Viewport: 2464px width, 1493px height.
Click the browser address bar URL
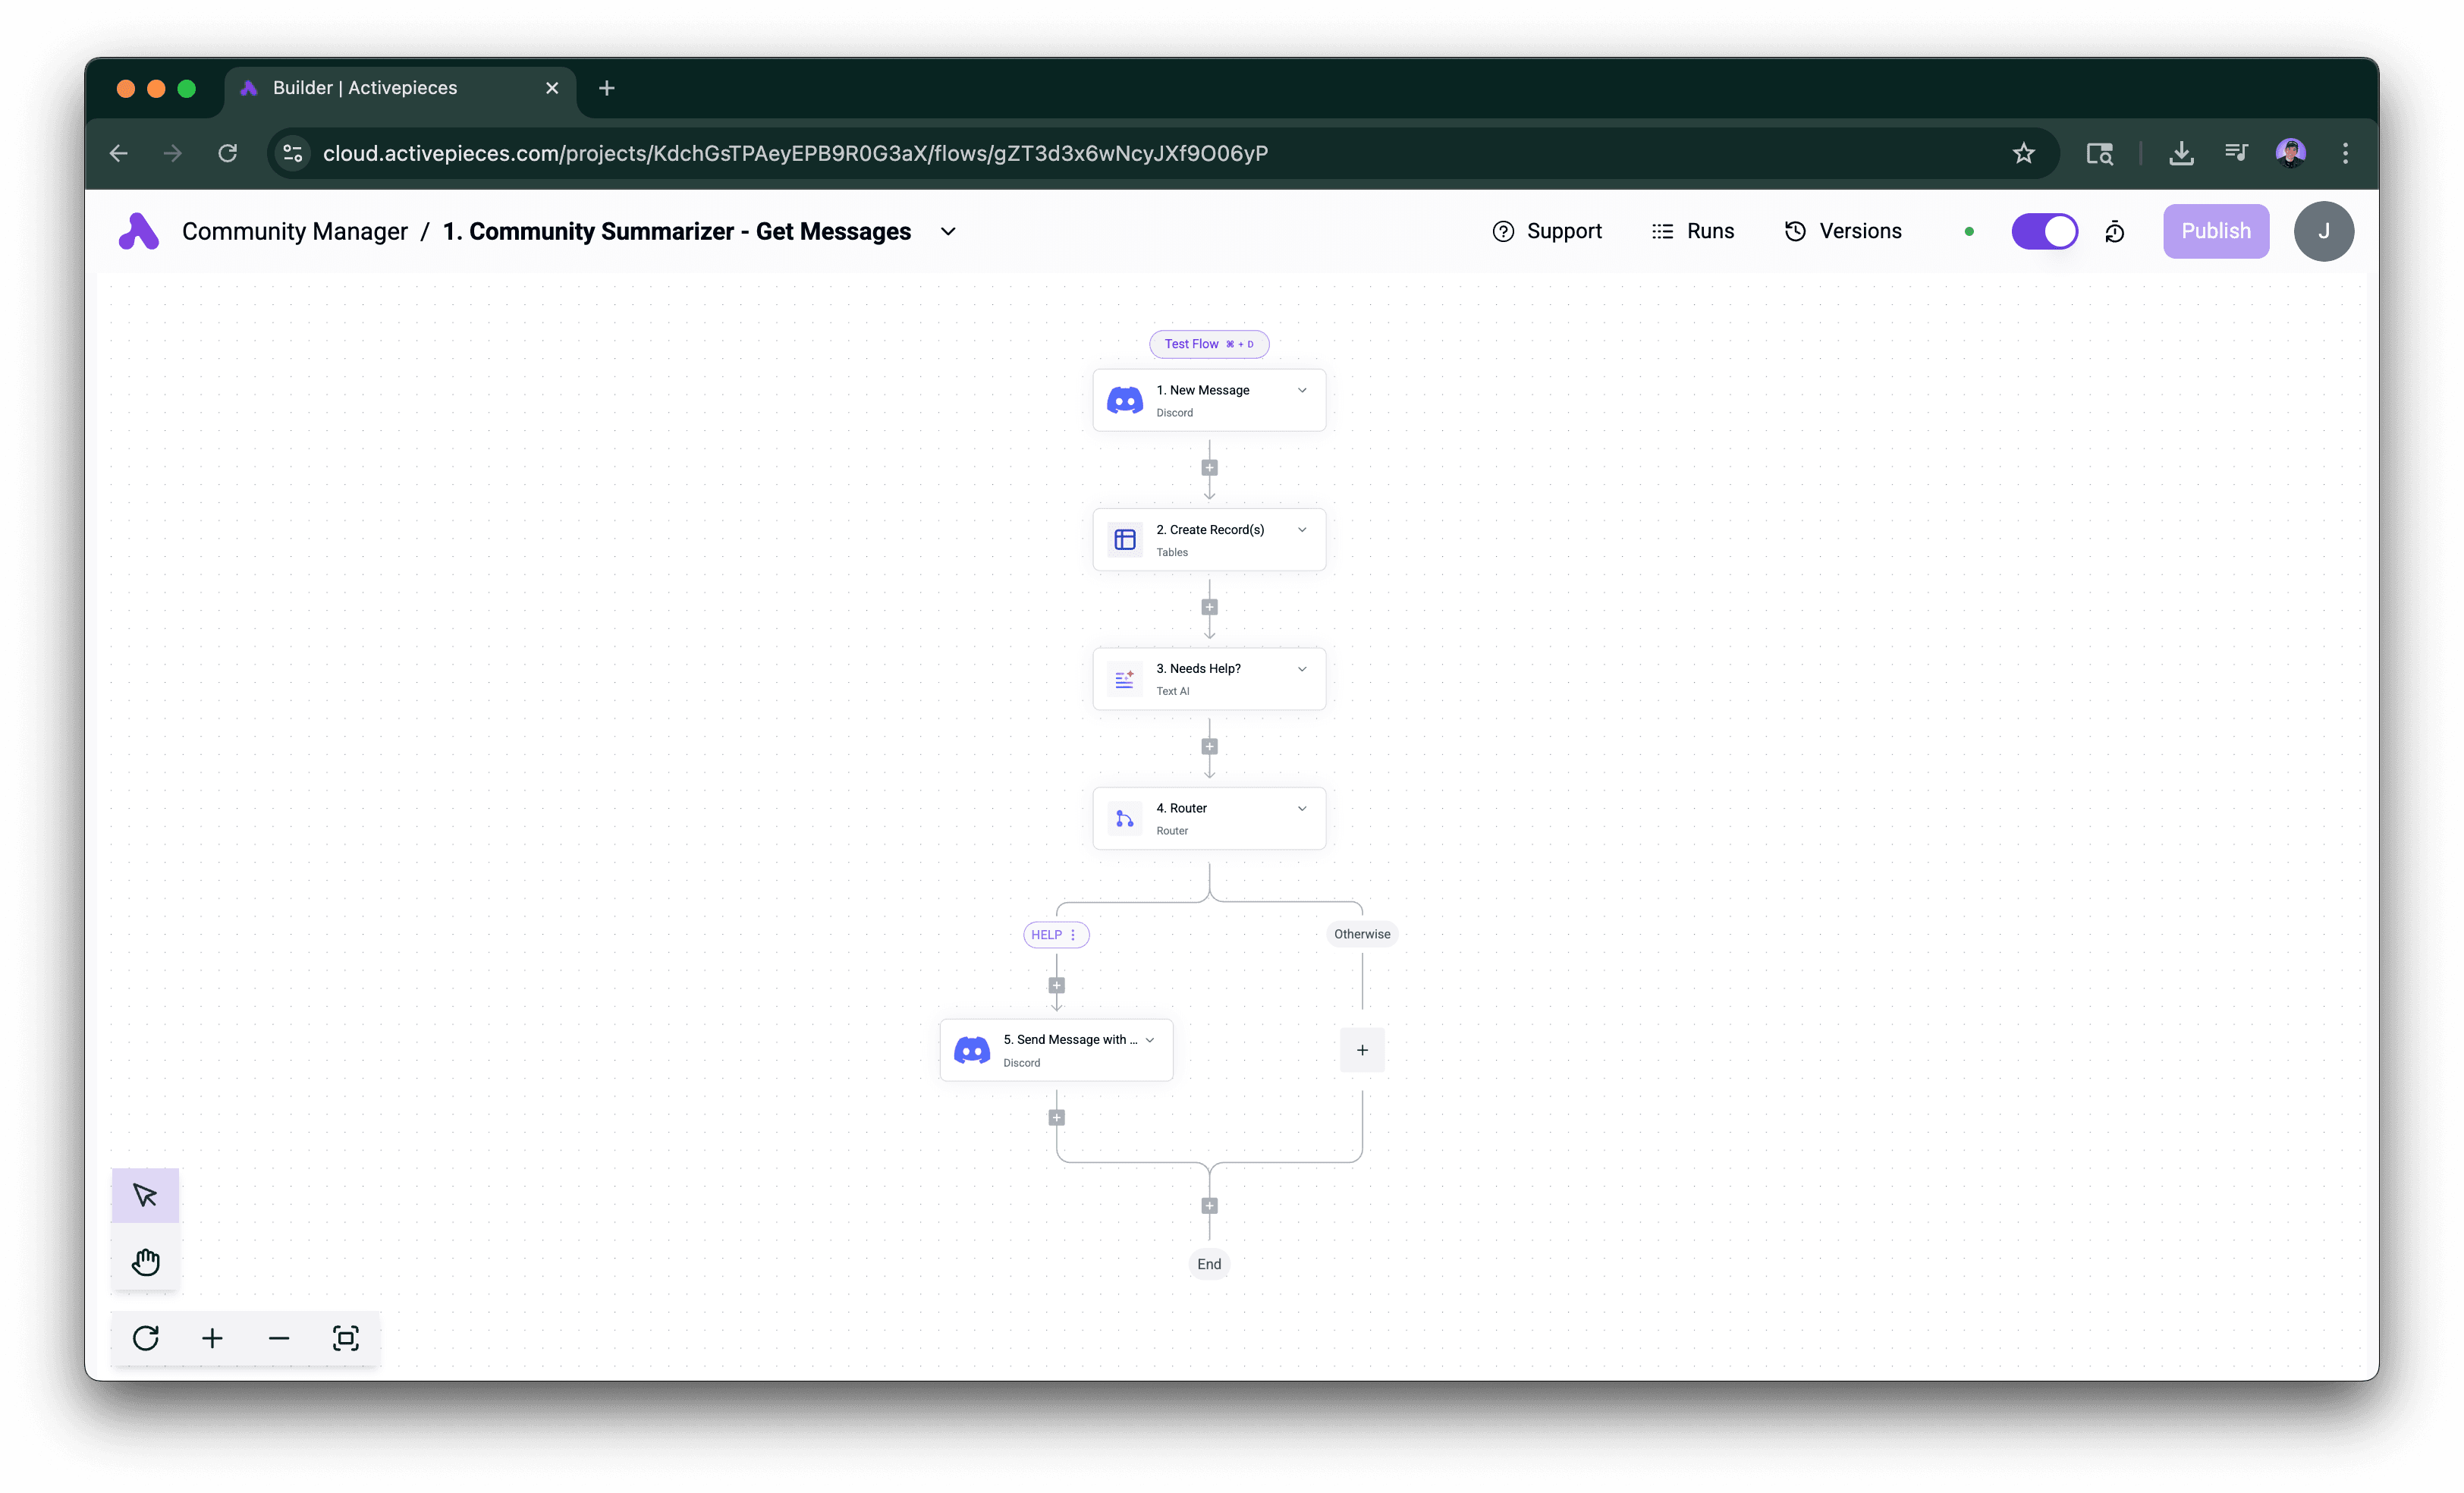point(795,153)
